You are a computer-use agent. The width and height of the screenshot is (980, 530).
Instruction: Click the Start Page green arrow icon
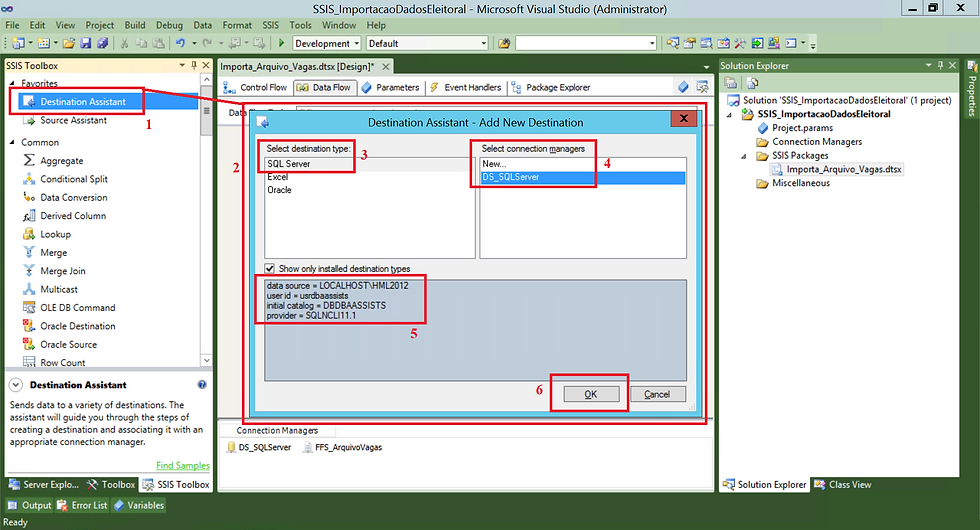tap(757, 43)
